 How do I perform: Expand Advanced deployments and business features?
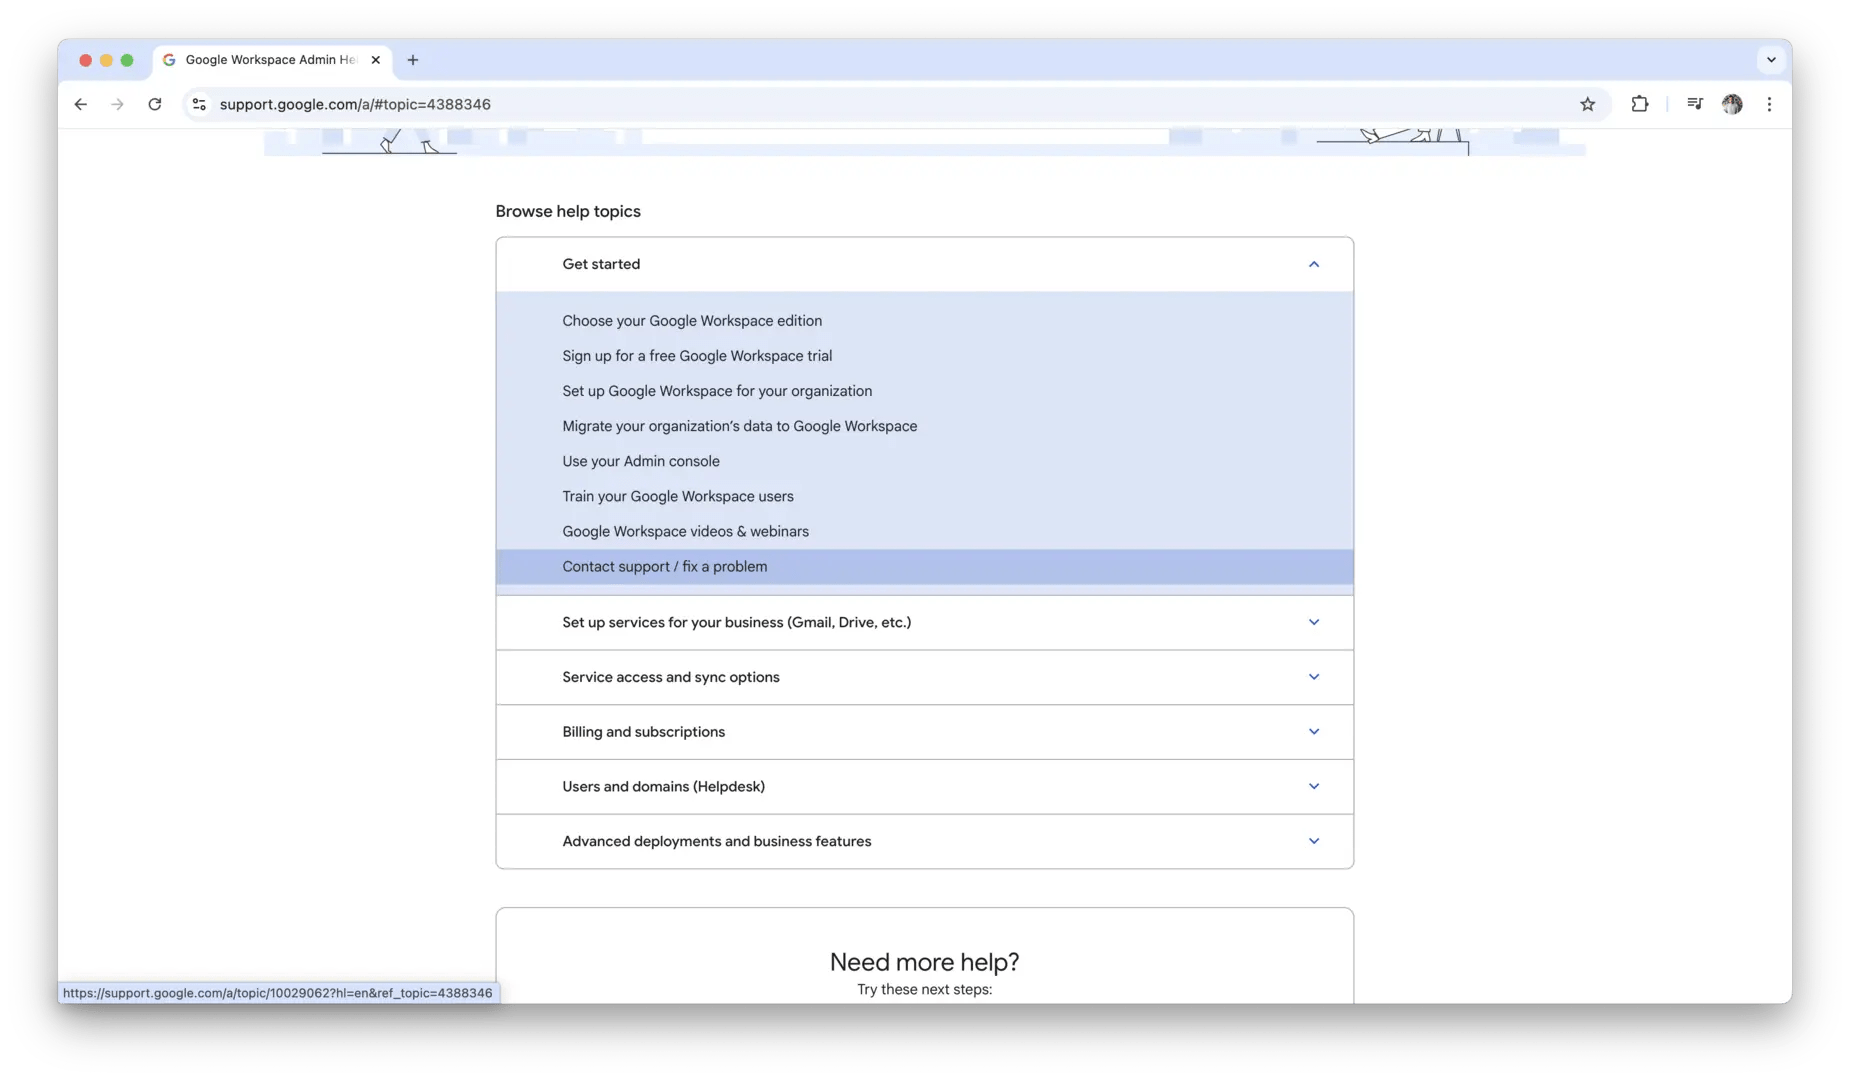[x=1313, y=841]
